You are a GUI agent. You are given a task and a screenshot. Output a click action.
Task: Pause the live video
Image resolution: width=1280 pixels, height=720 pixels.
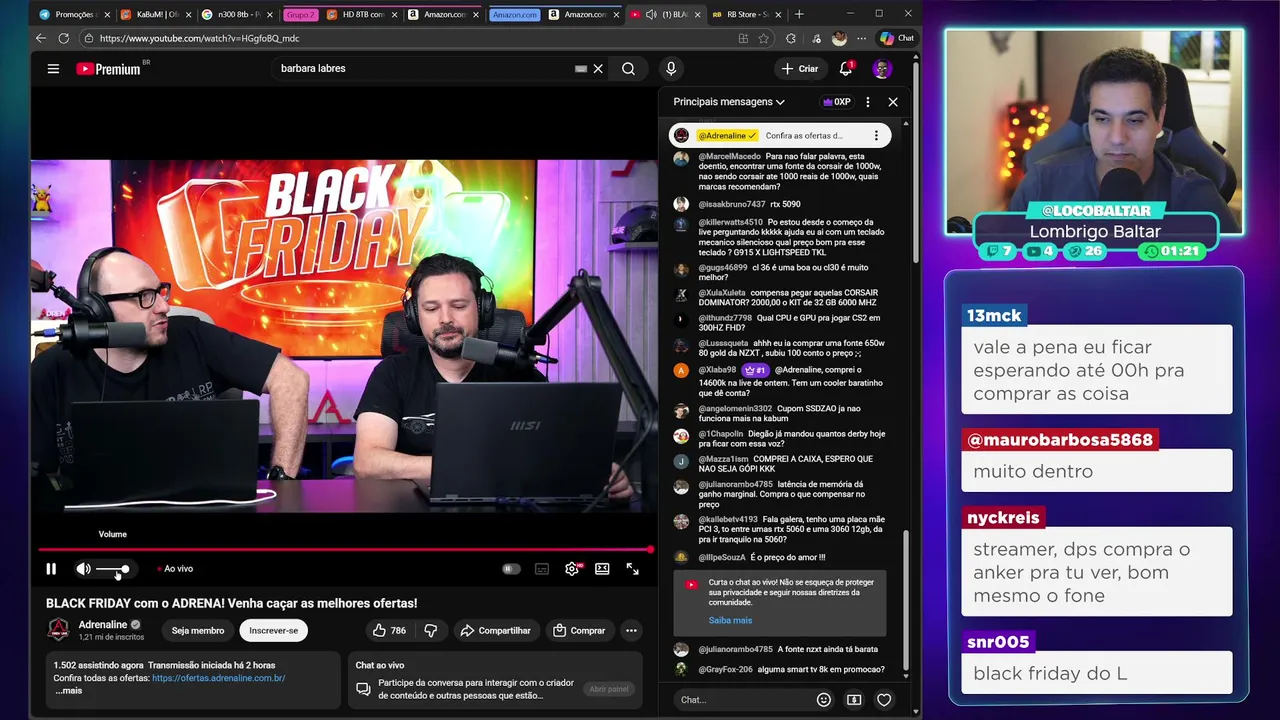(51, 569)
